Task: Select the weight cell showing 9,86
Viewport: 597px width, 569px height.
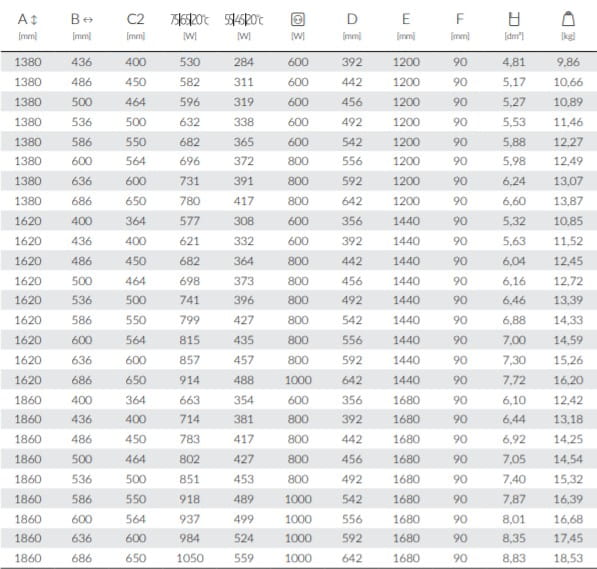Action: click(568, 62)
